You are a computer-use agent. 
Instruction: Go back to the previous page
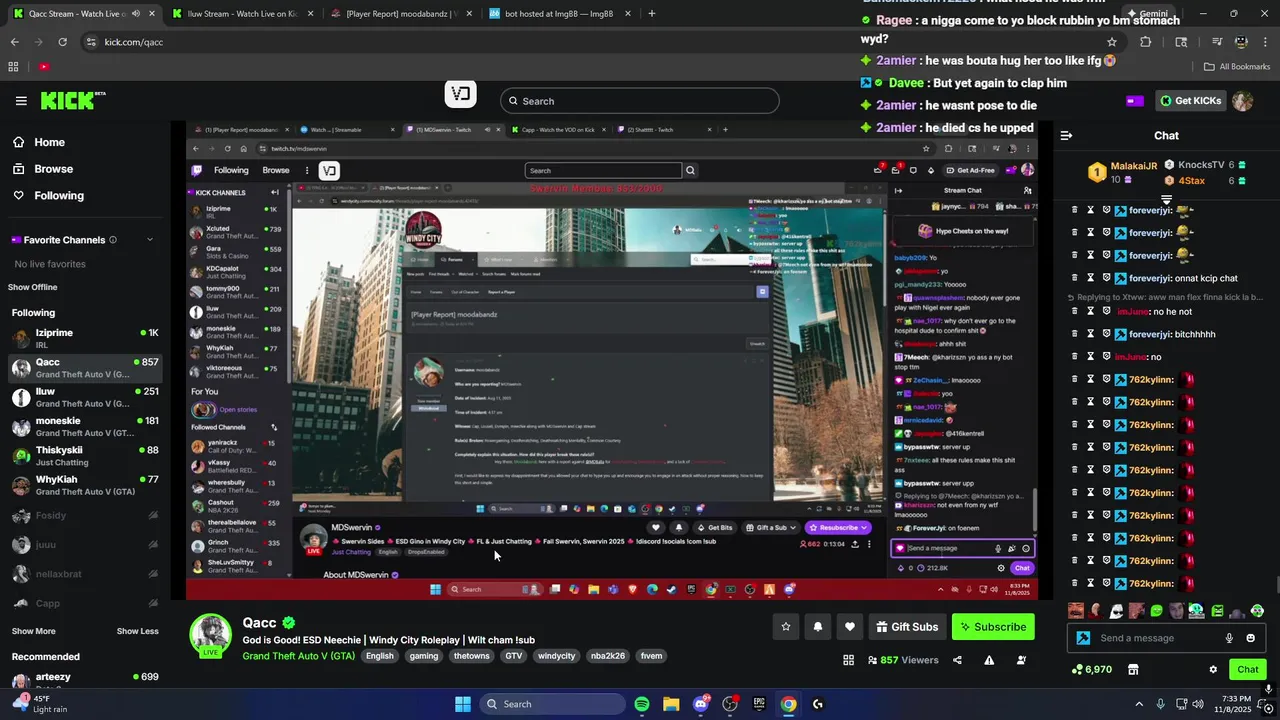(14, 42)
